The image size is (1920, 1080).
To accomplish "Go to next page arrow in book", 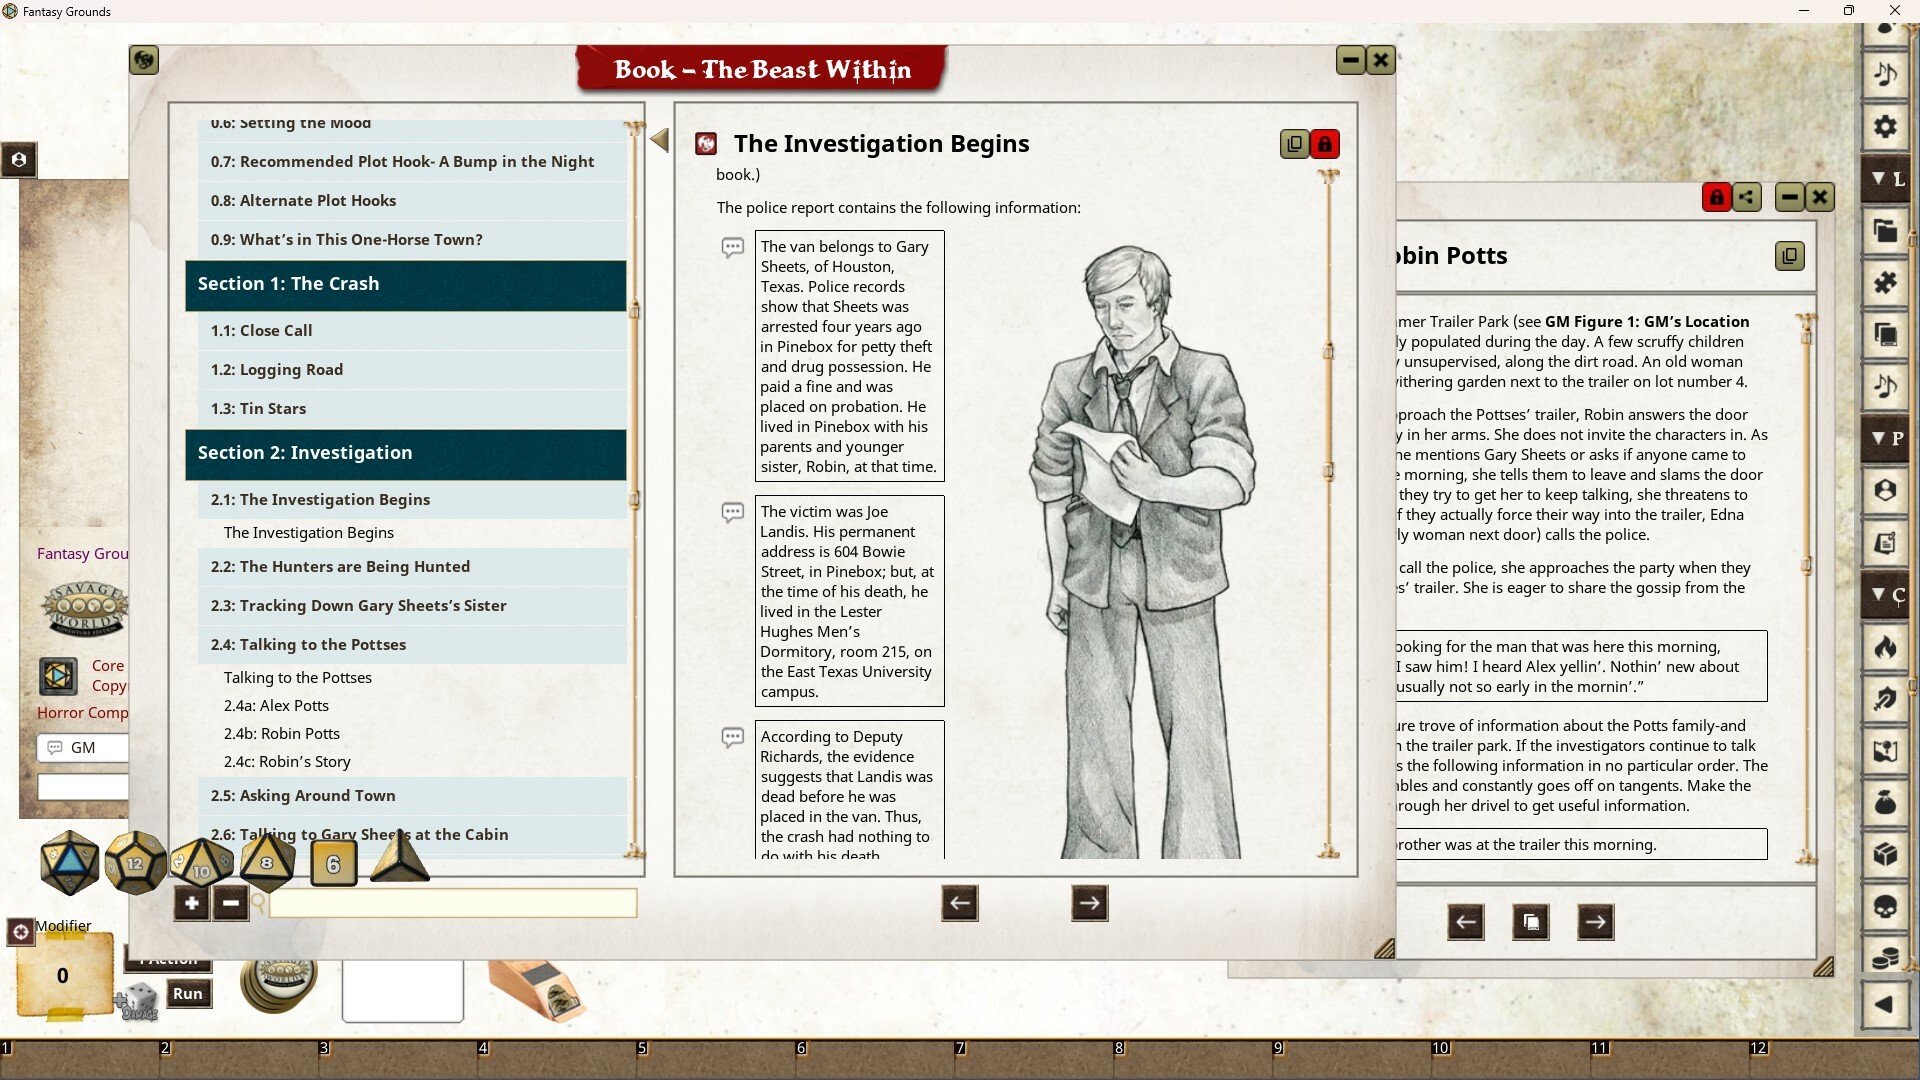I will tap(1089, 903).
